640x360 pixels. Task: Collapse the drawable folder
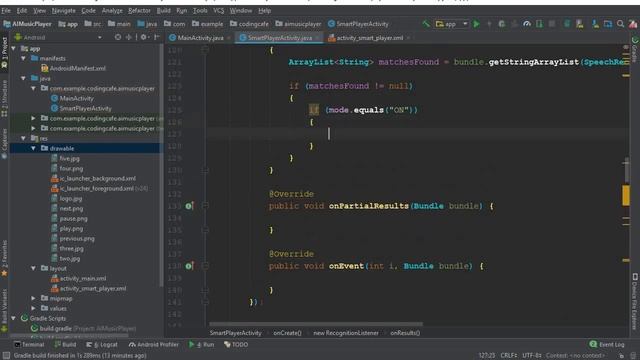pyautogui.click(x=33, y=149)
